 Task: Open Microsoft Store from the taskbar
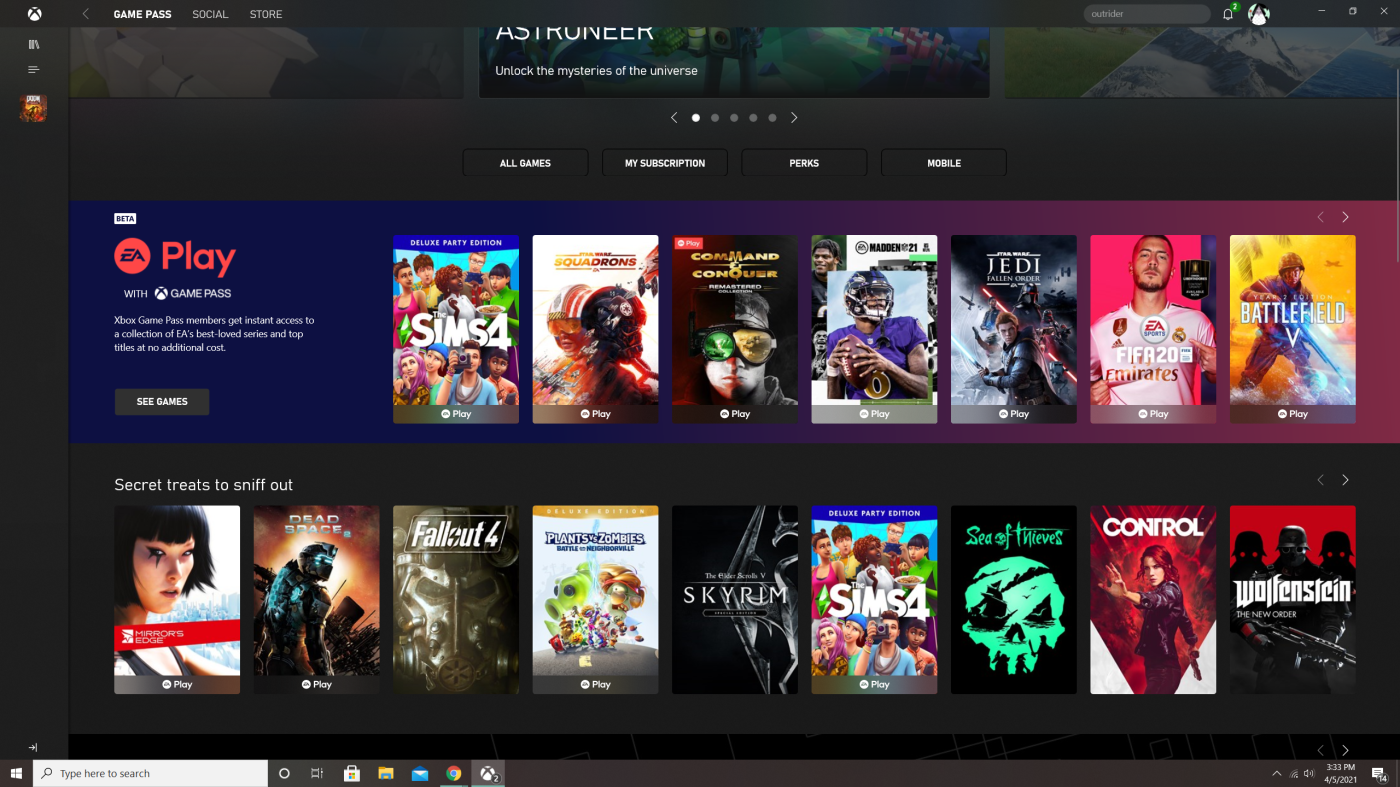[352, 773]
